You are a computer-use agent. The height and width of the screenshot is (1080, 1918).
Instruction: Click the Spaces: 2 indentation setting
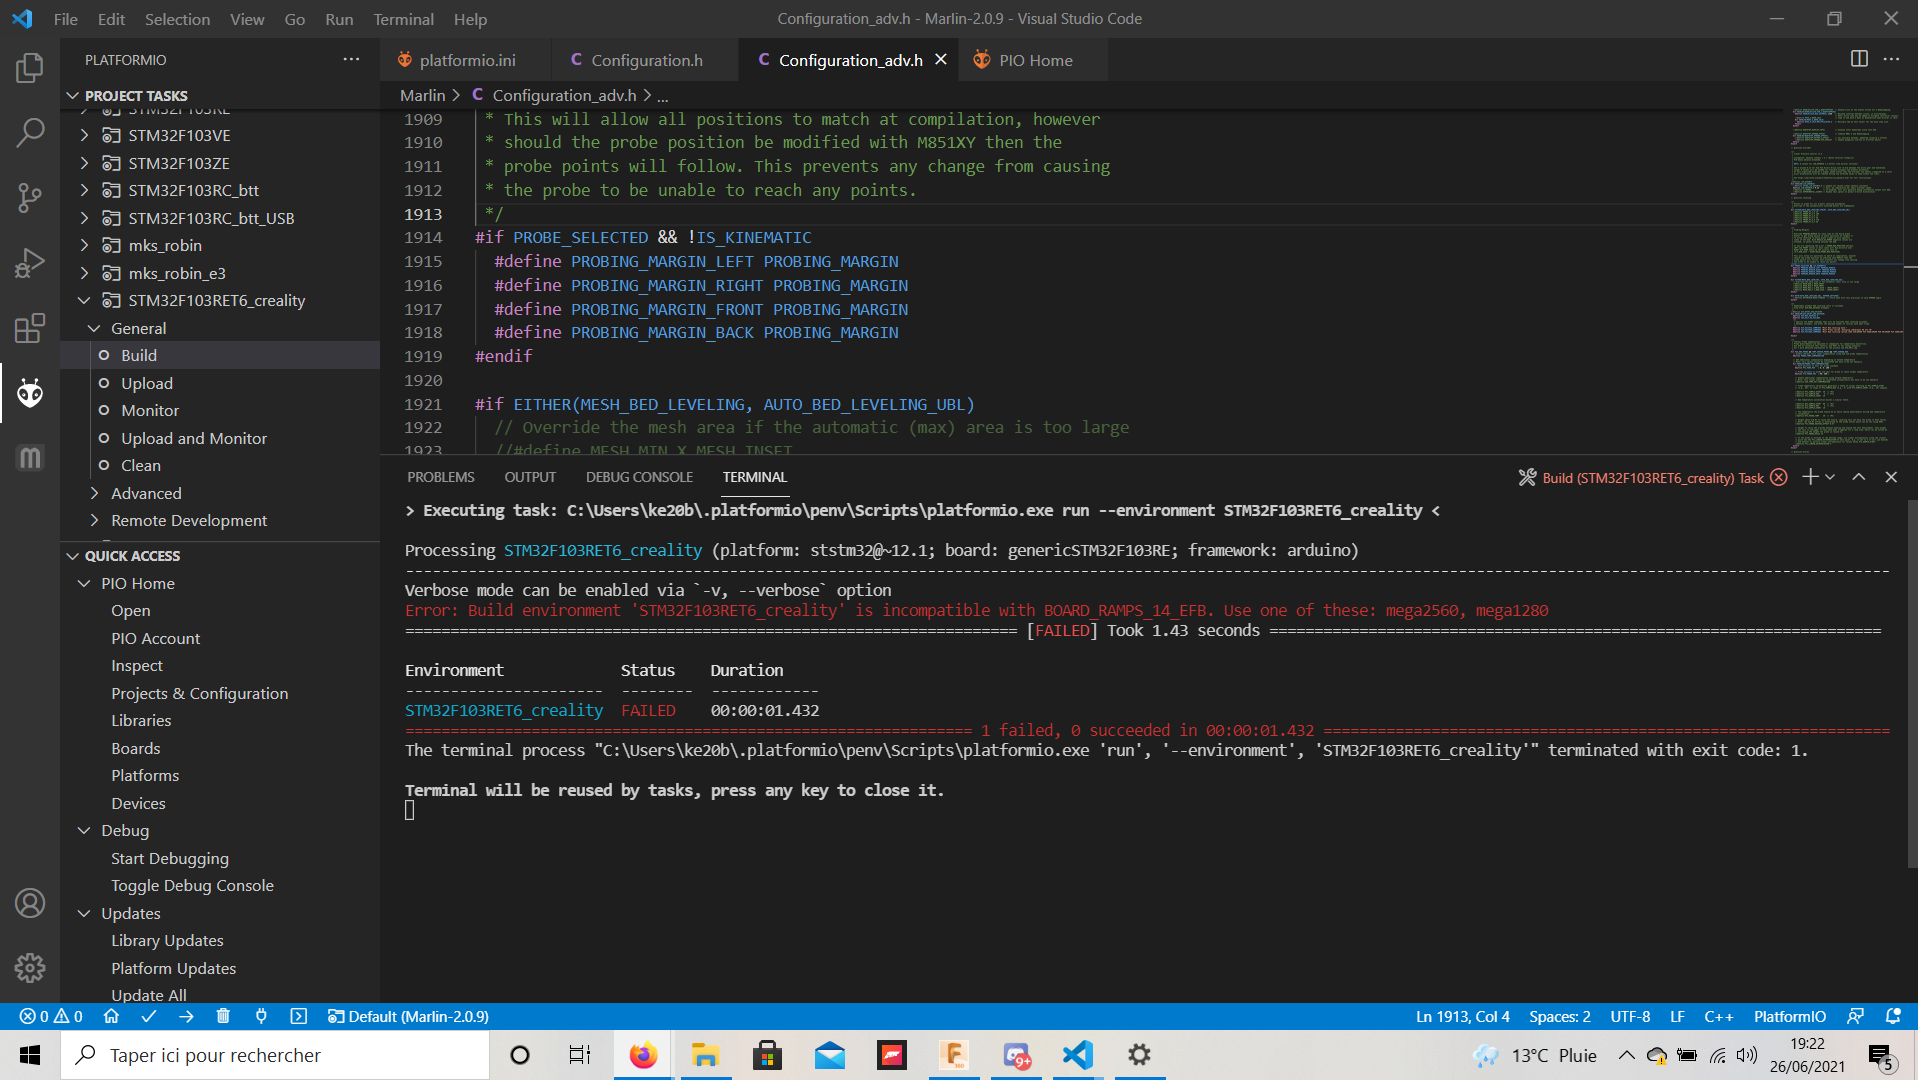[1559, 1016]
